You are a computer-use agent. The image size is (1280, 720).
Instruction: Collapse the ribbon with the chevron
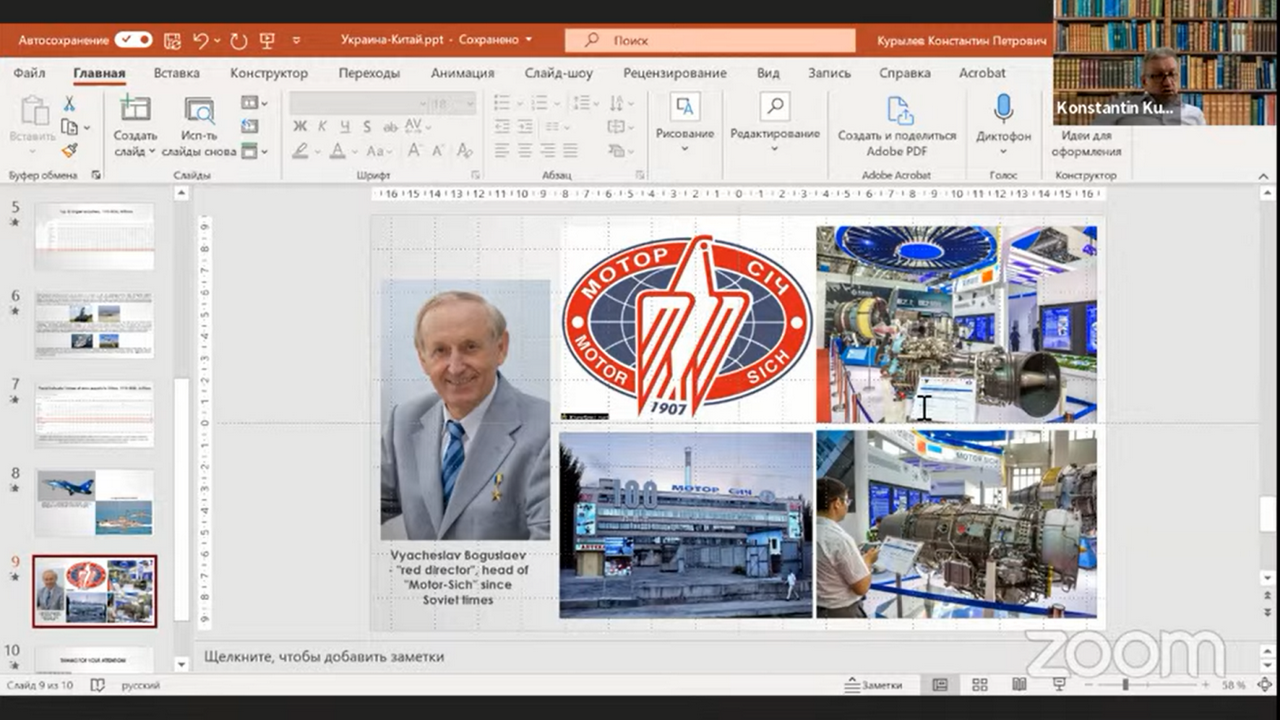[1264, 176]
